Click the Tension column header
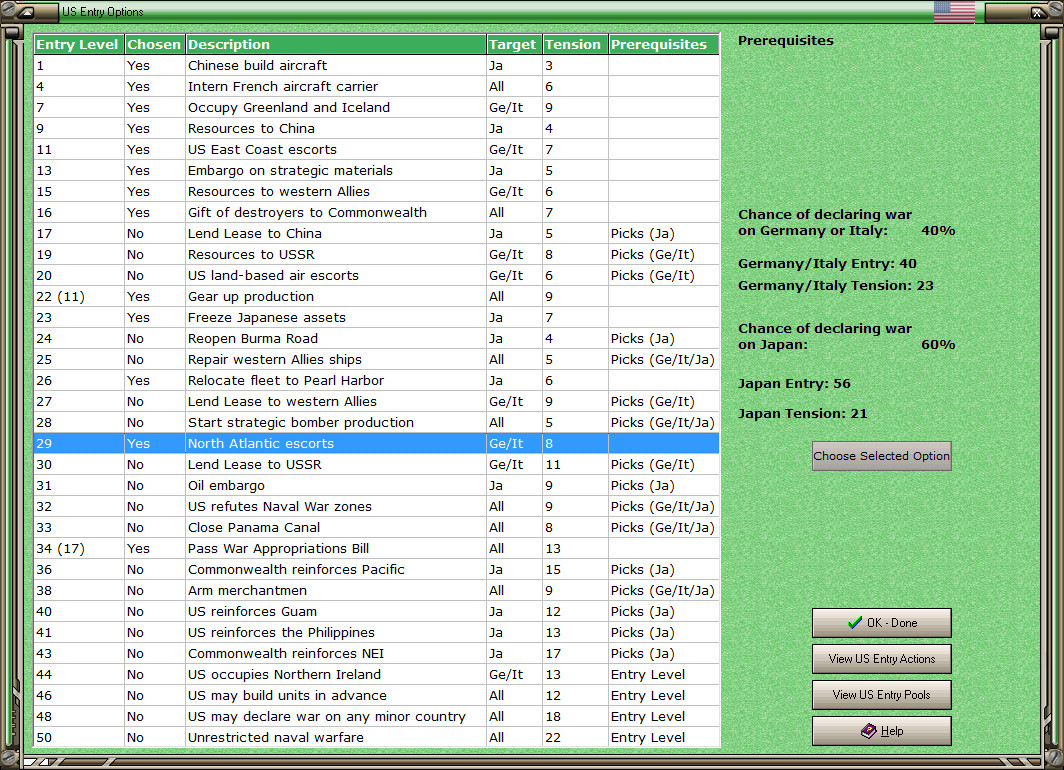The width and height of the screenshot is (1064, 770). pos(575,44)
